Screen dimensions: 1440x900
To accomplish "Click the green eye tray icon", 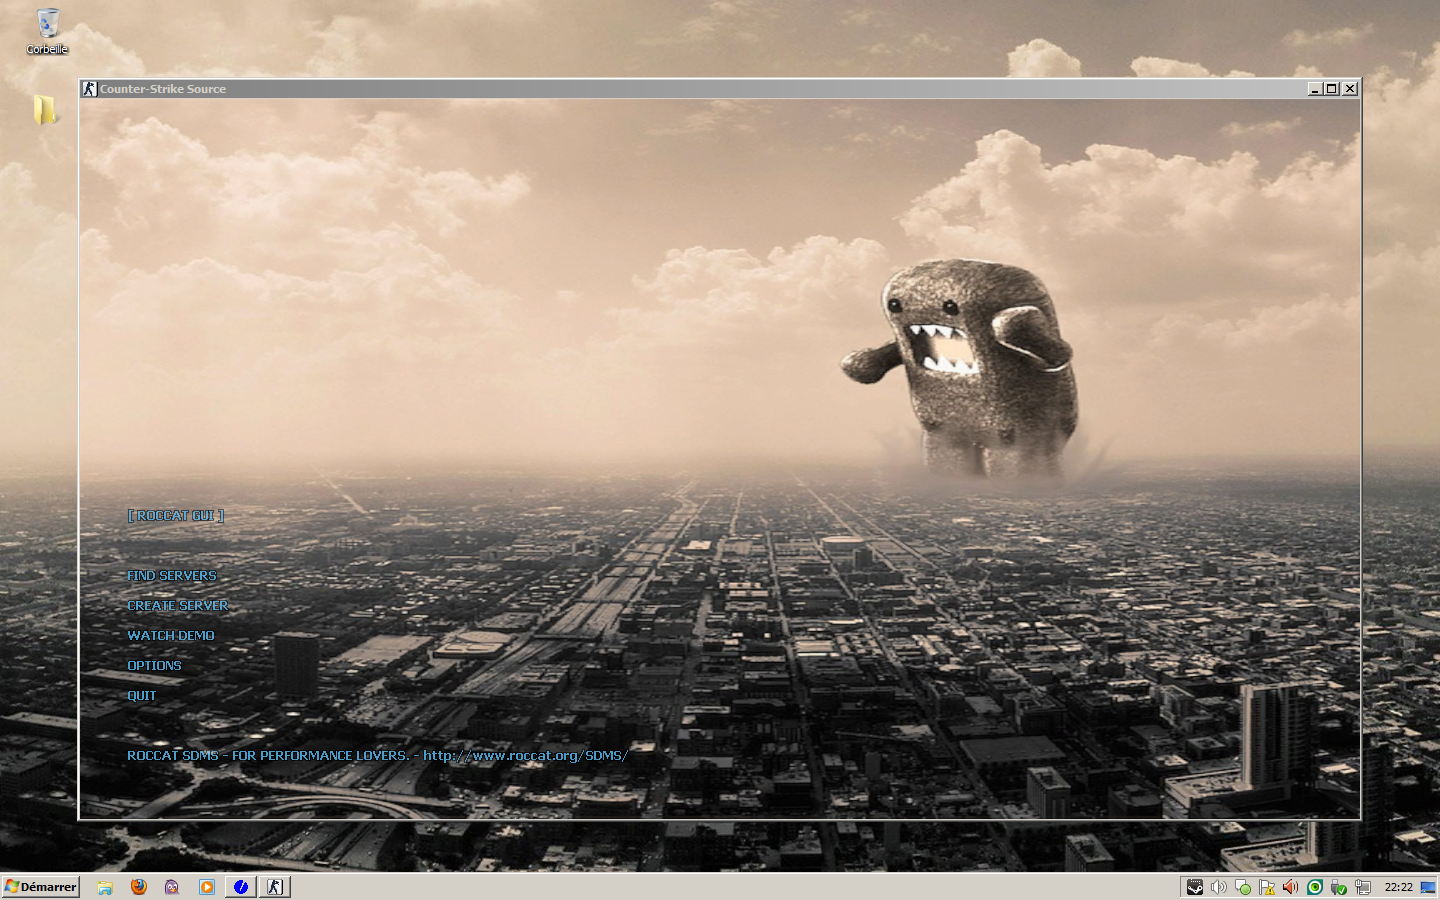I will (x=1315, y=887).
